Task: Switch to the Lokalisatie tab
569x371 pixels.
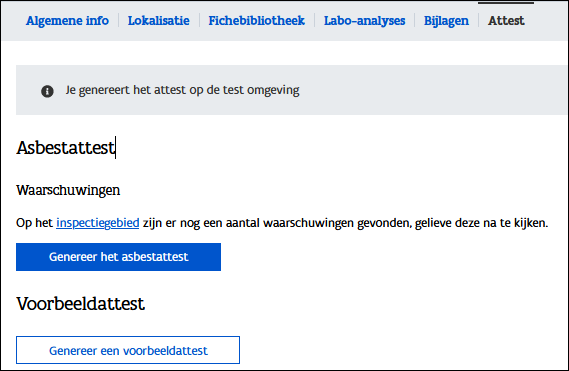Action: tap(159, 21)
